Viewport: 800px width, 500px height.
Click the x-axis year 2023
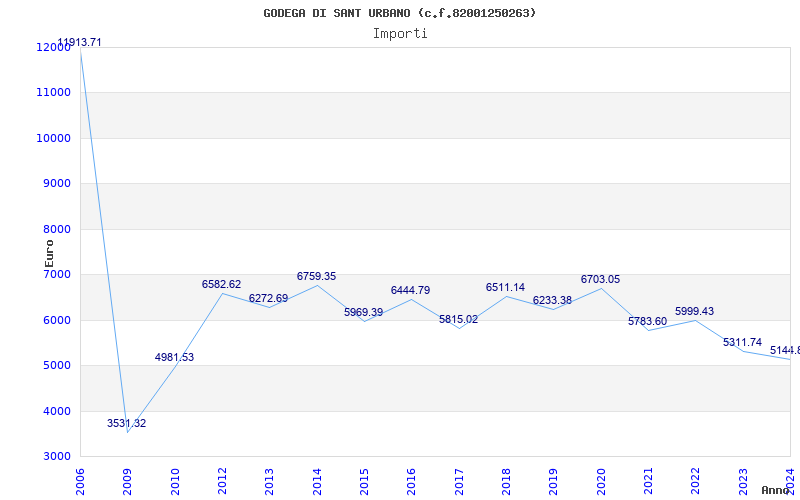pyautogui.click(x=743, y=482)
